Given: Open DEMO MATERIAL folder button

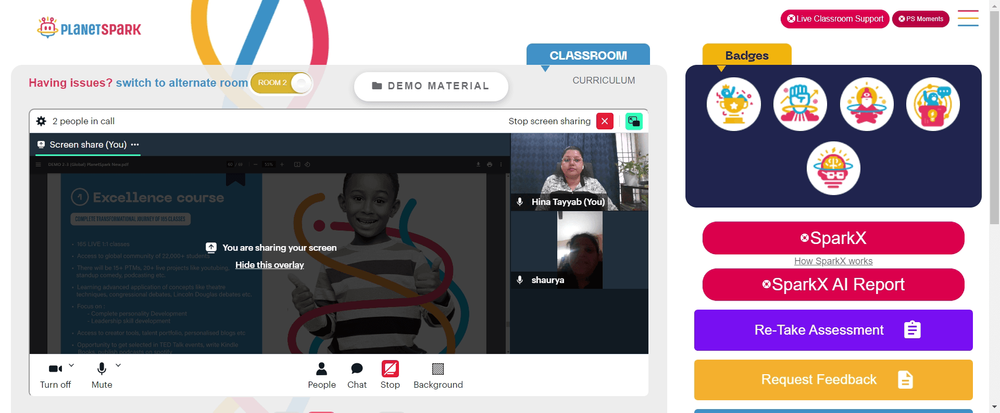Looking at the screenshot, I should pos(431,86).
